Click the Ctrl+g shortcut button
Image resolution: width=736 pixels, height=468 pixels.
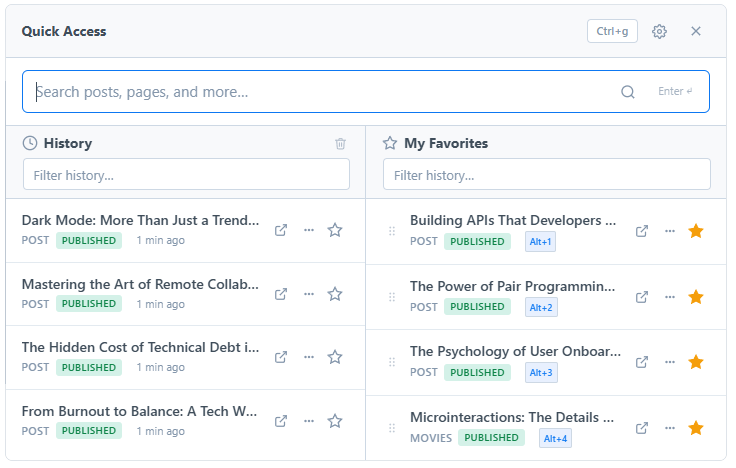pos(612,31)
